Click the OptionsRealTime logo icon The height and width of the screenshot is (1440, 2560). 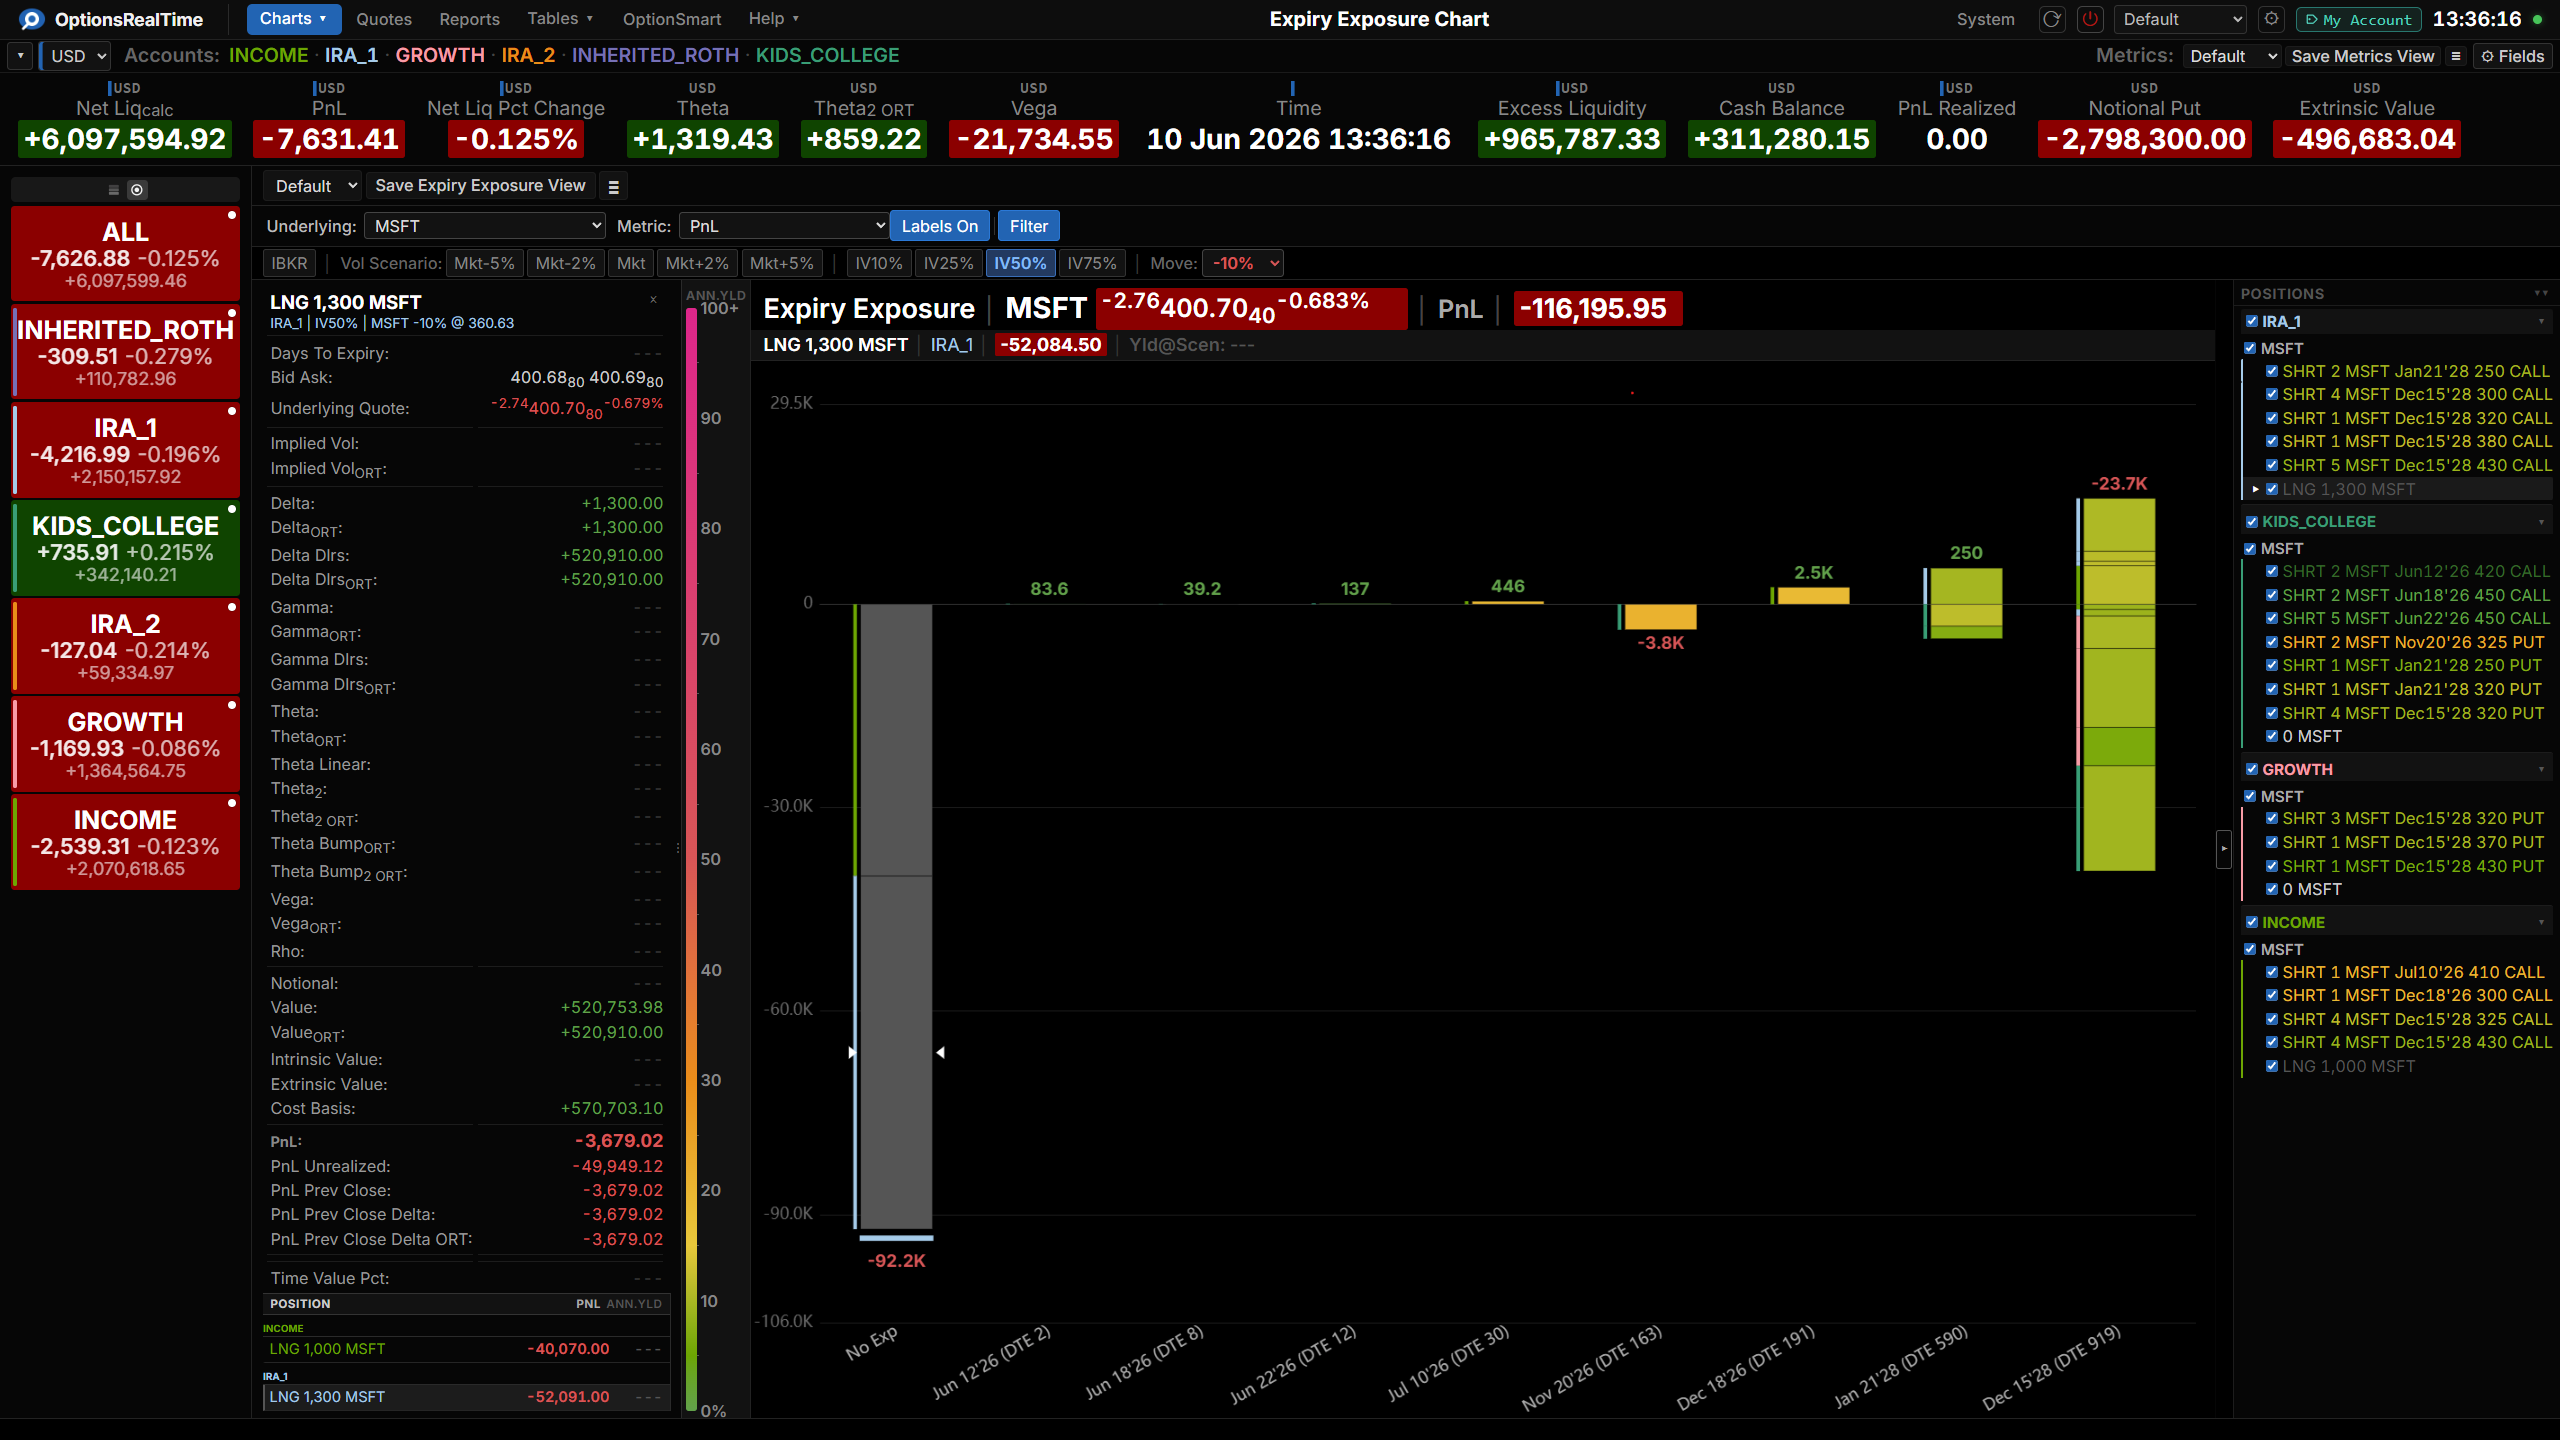coord(31,19)
